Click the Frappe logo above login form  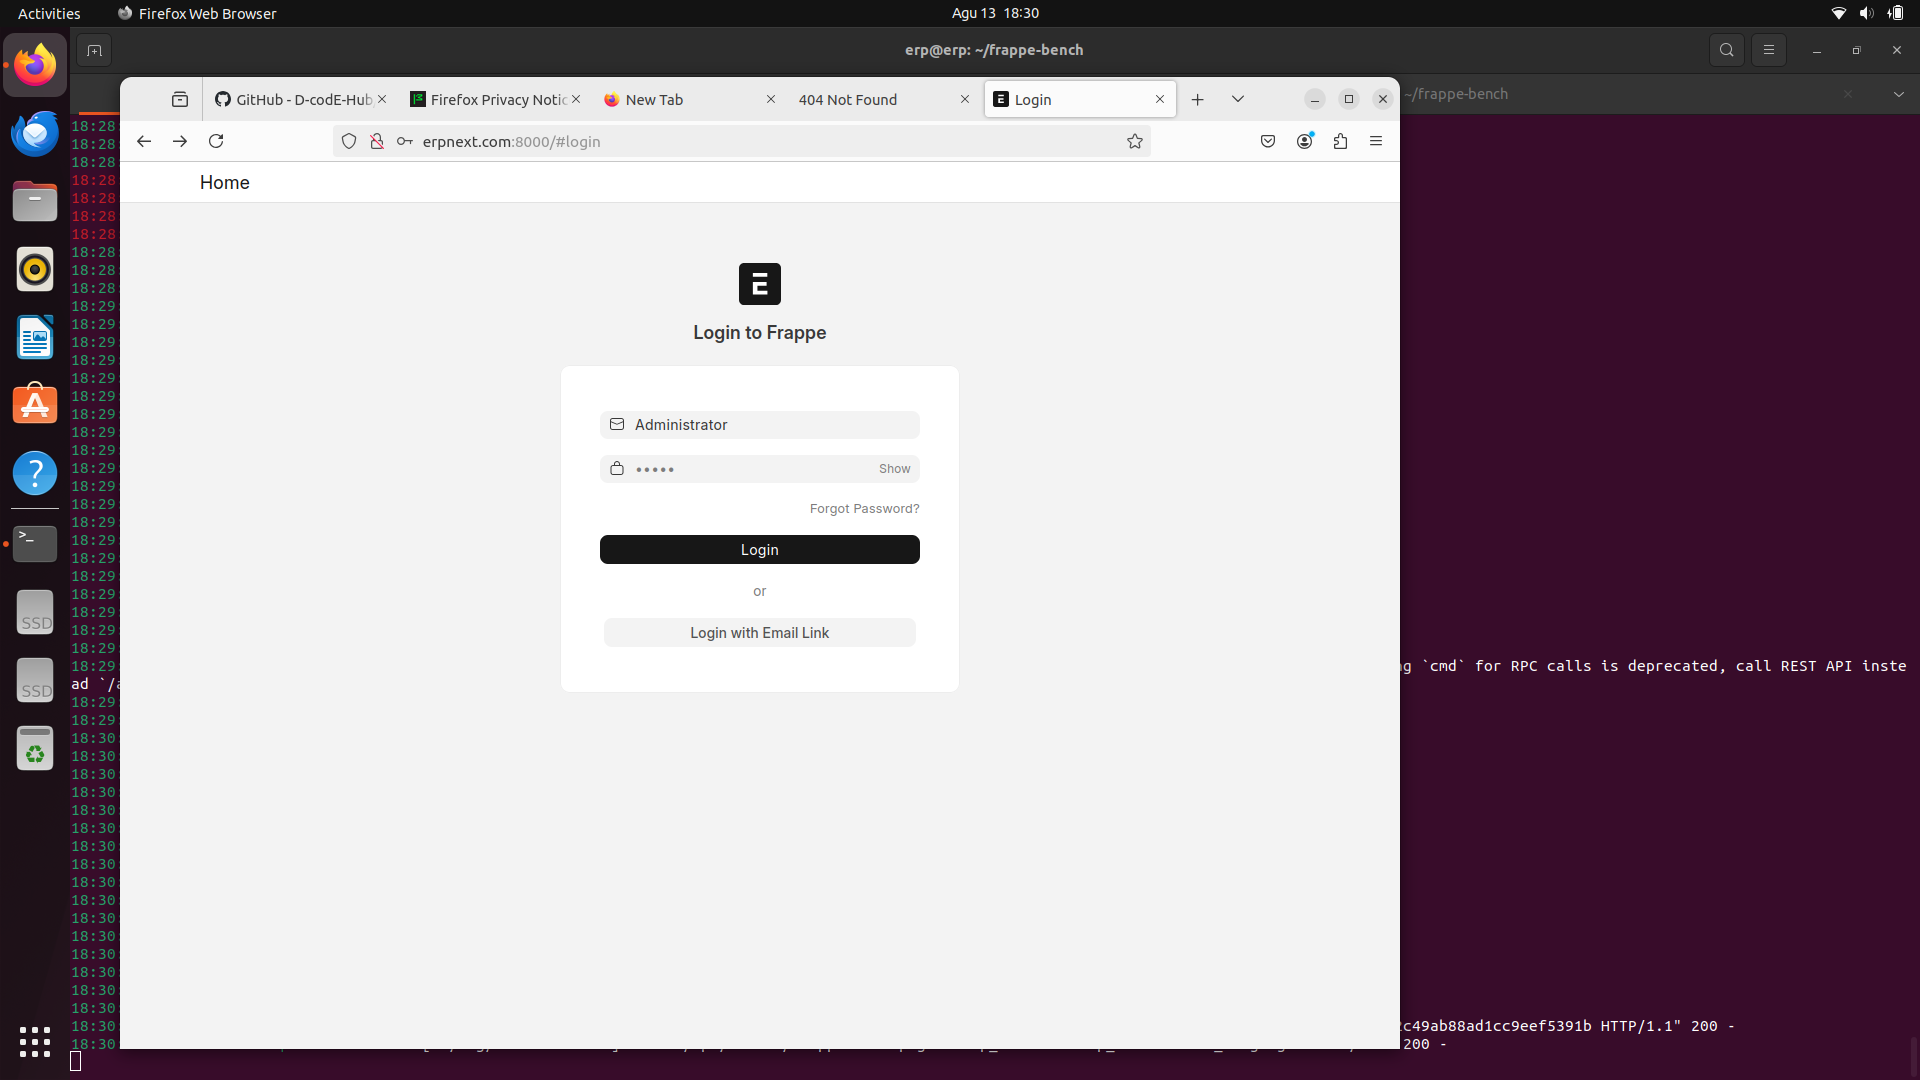pyautogui.click(x=760, y=284)
